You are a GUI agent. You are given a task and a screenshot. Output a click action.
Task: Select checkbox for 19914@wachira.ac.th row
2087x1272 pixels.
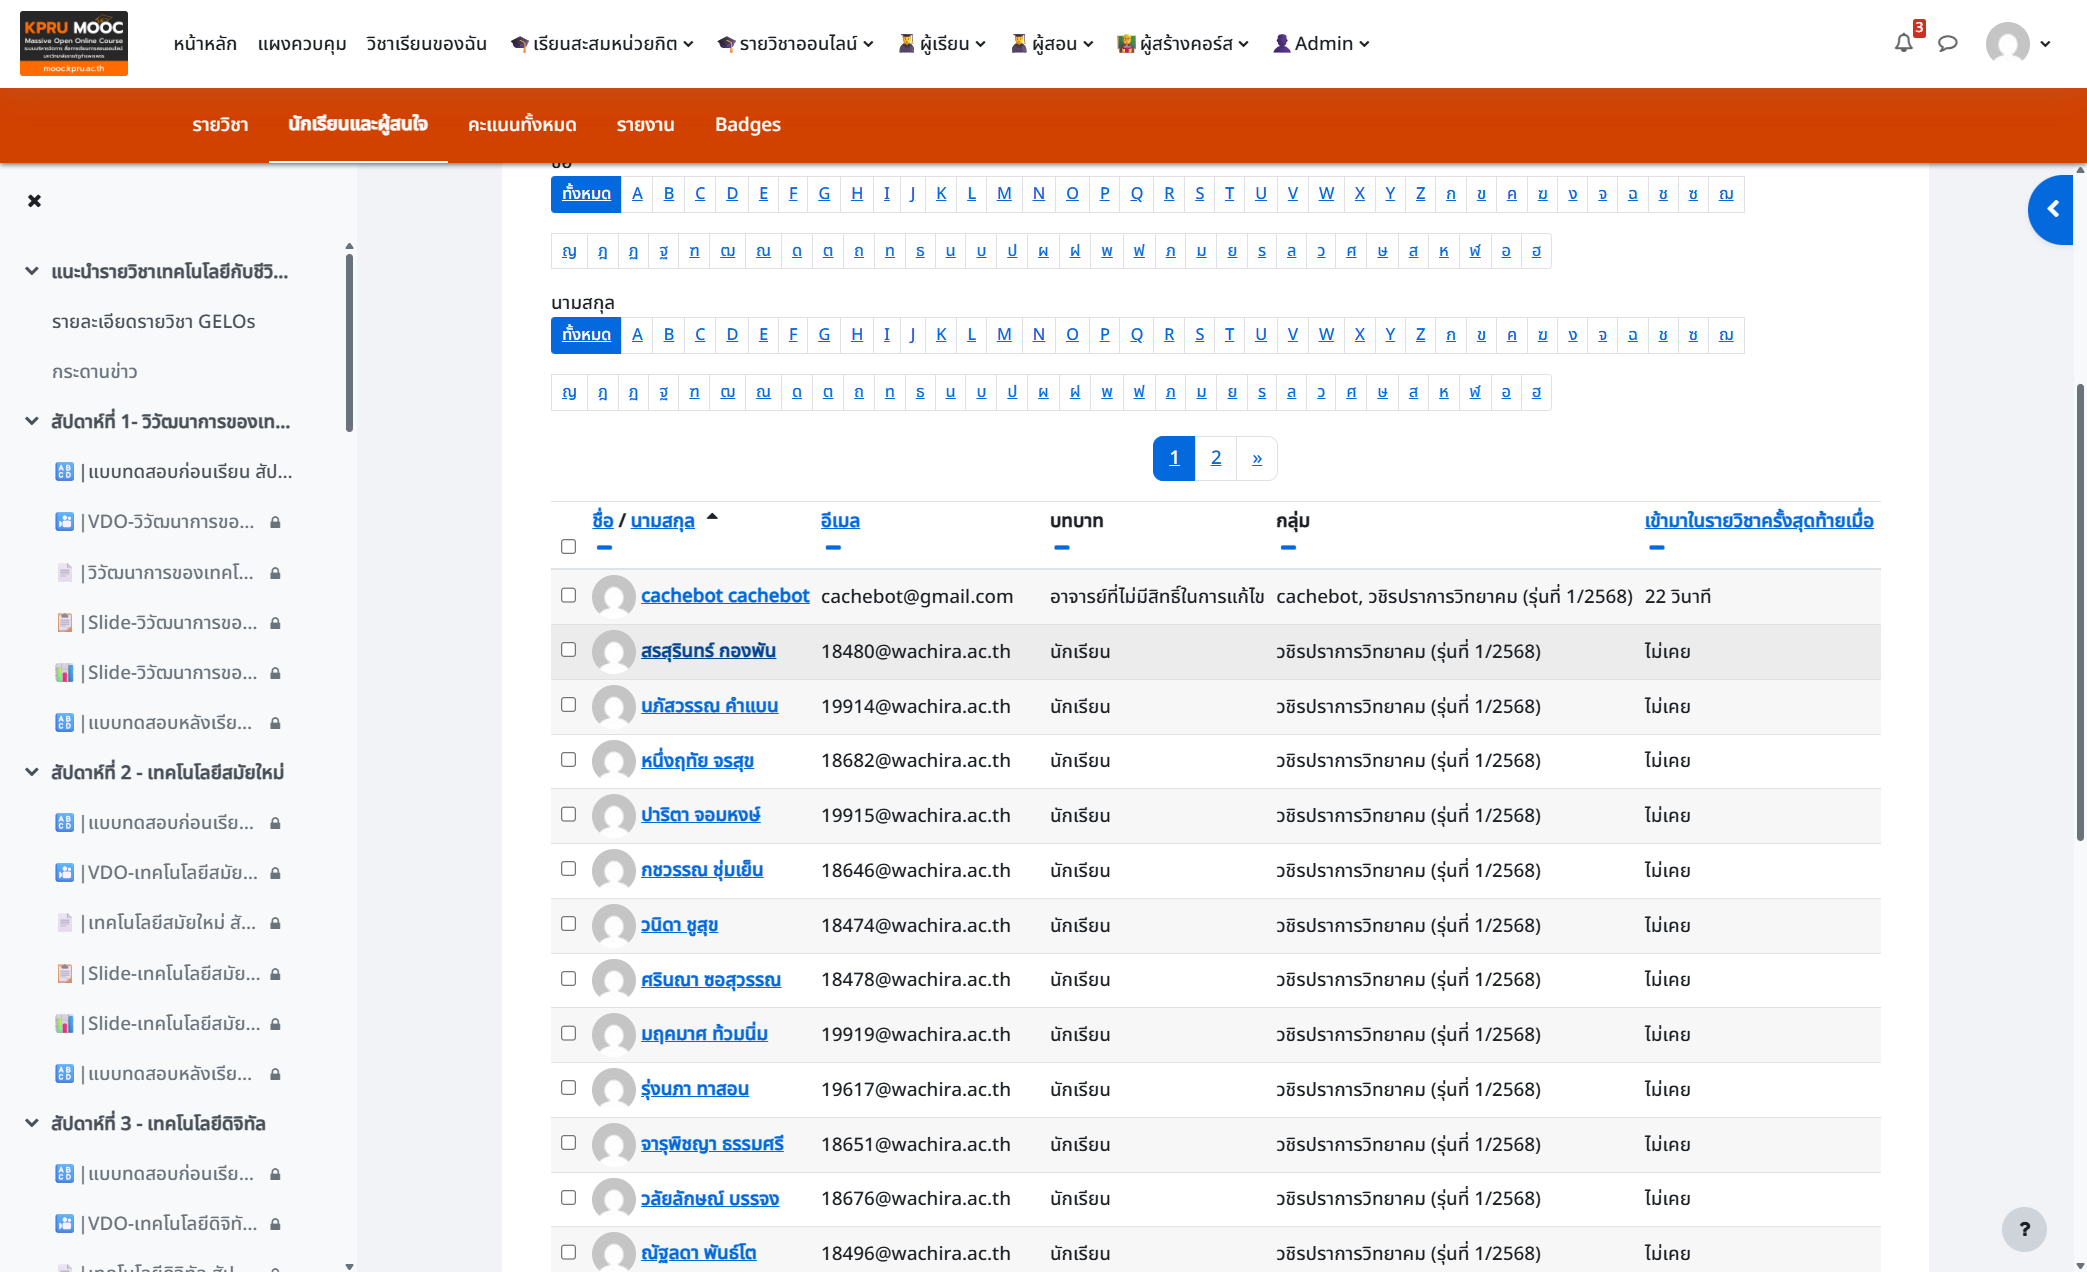(568, 705)
